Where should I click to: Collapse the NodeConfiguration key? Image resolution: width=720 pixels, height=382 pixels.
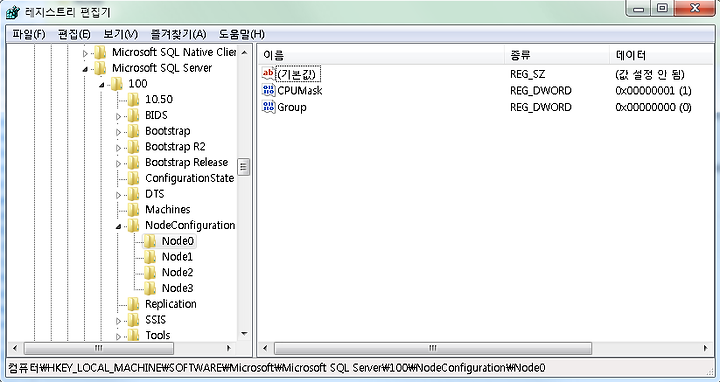coord(118,226)
